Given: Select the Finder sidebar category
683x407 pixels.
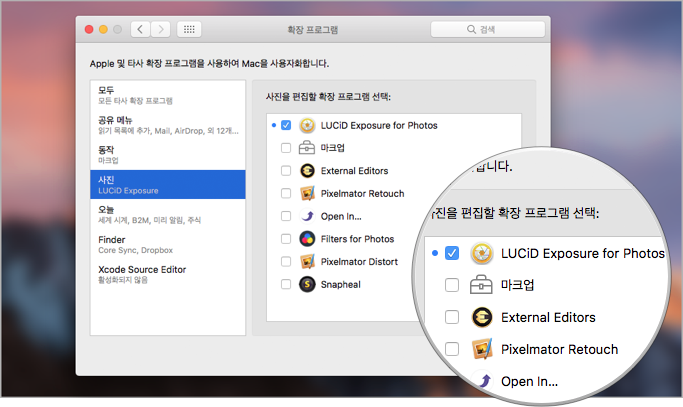Looking at the screenshot, I should click(x=168, y=244).
